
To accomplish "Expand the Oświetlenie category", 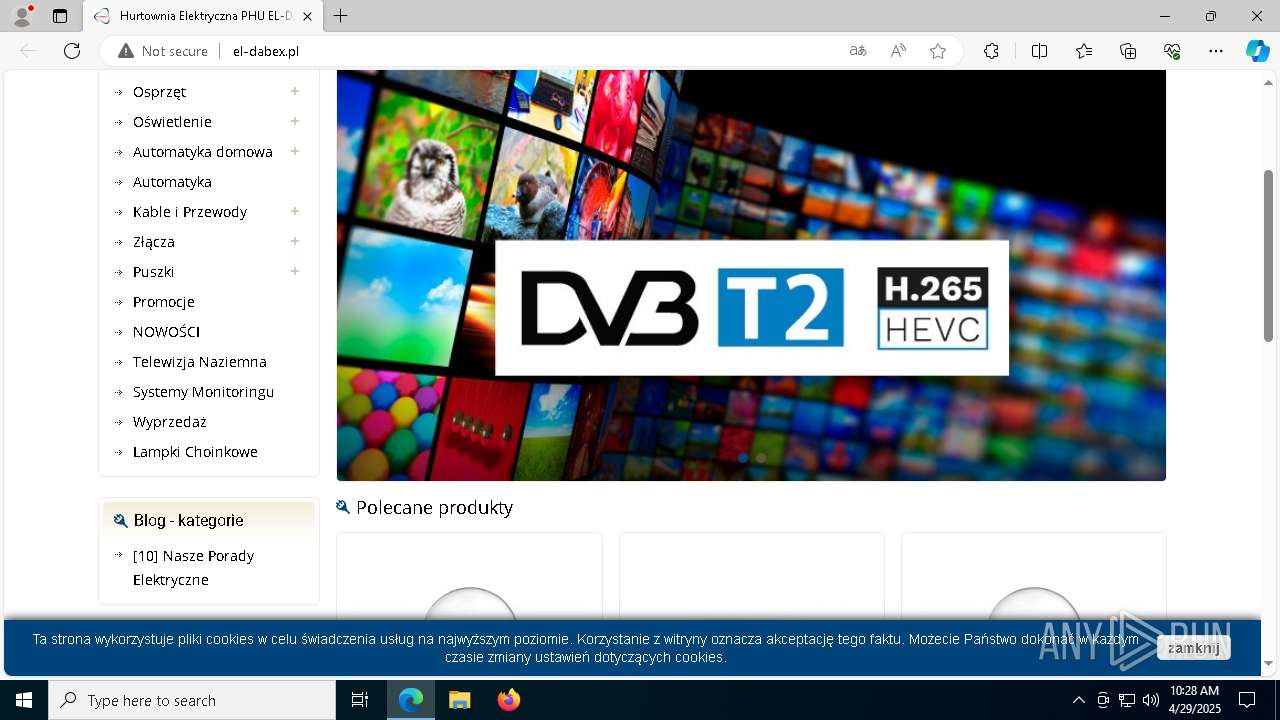I will tap(295, 121).
